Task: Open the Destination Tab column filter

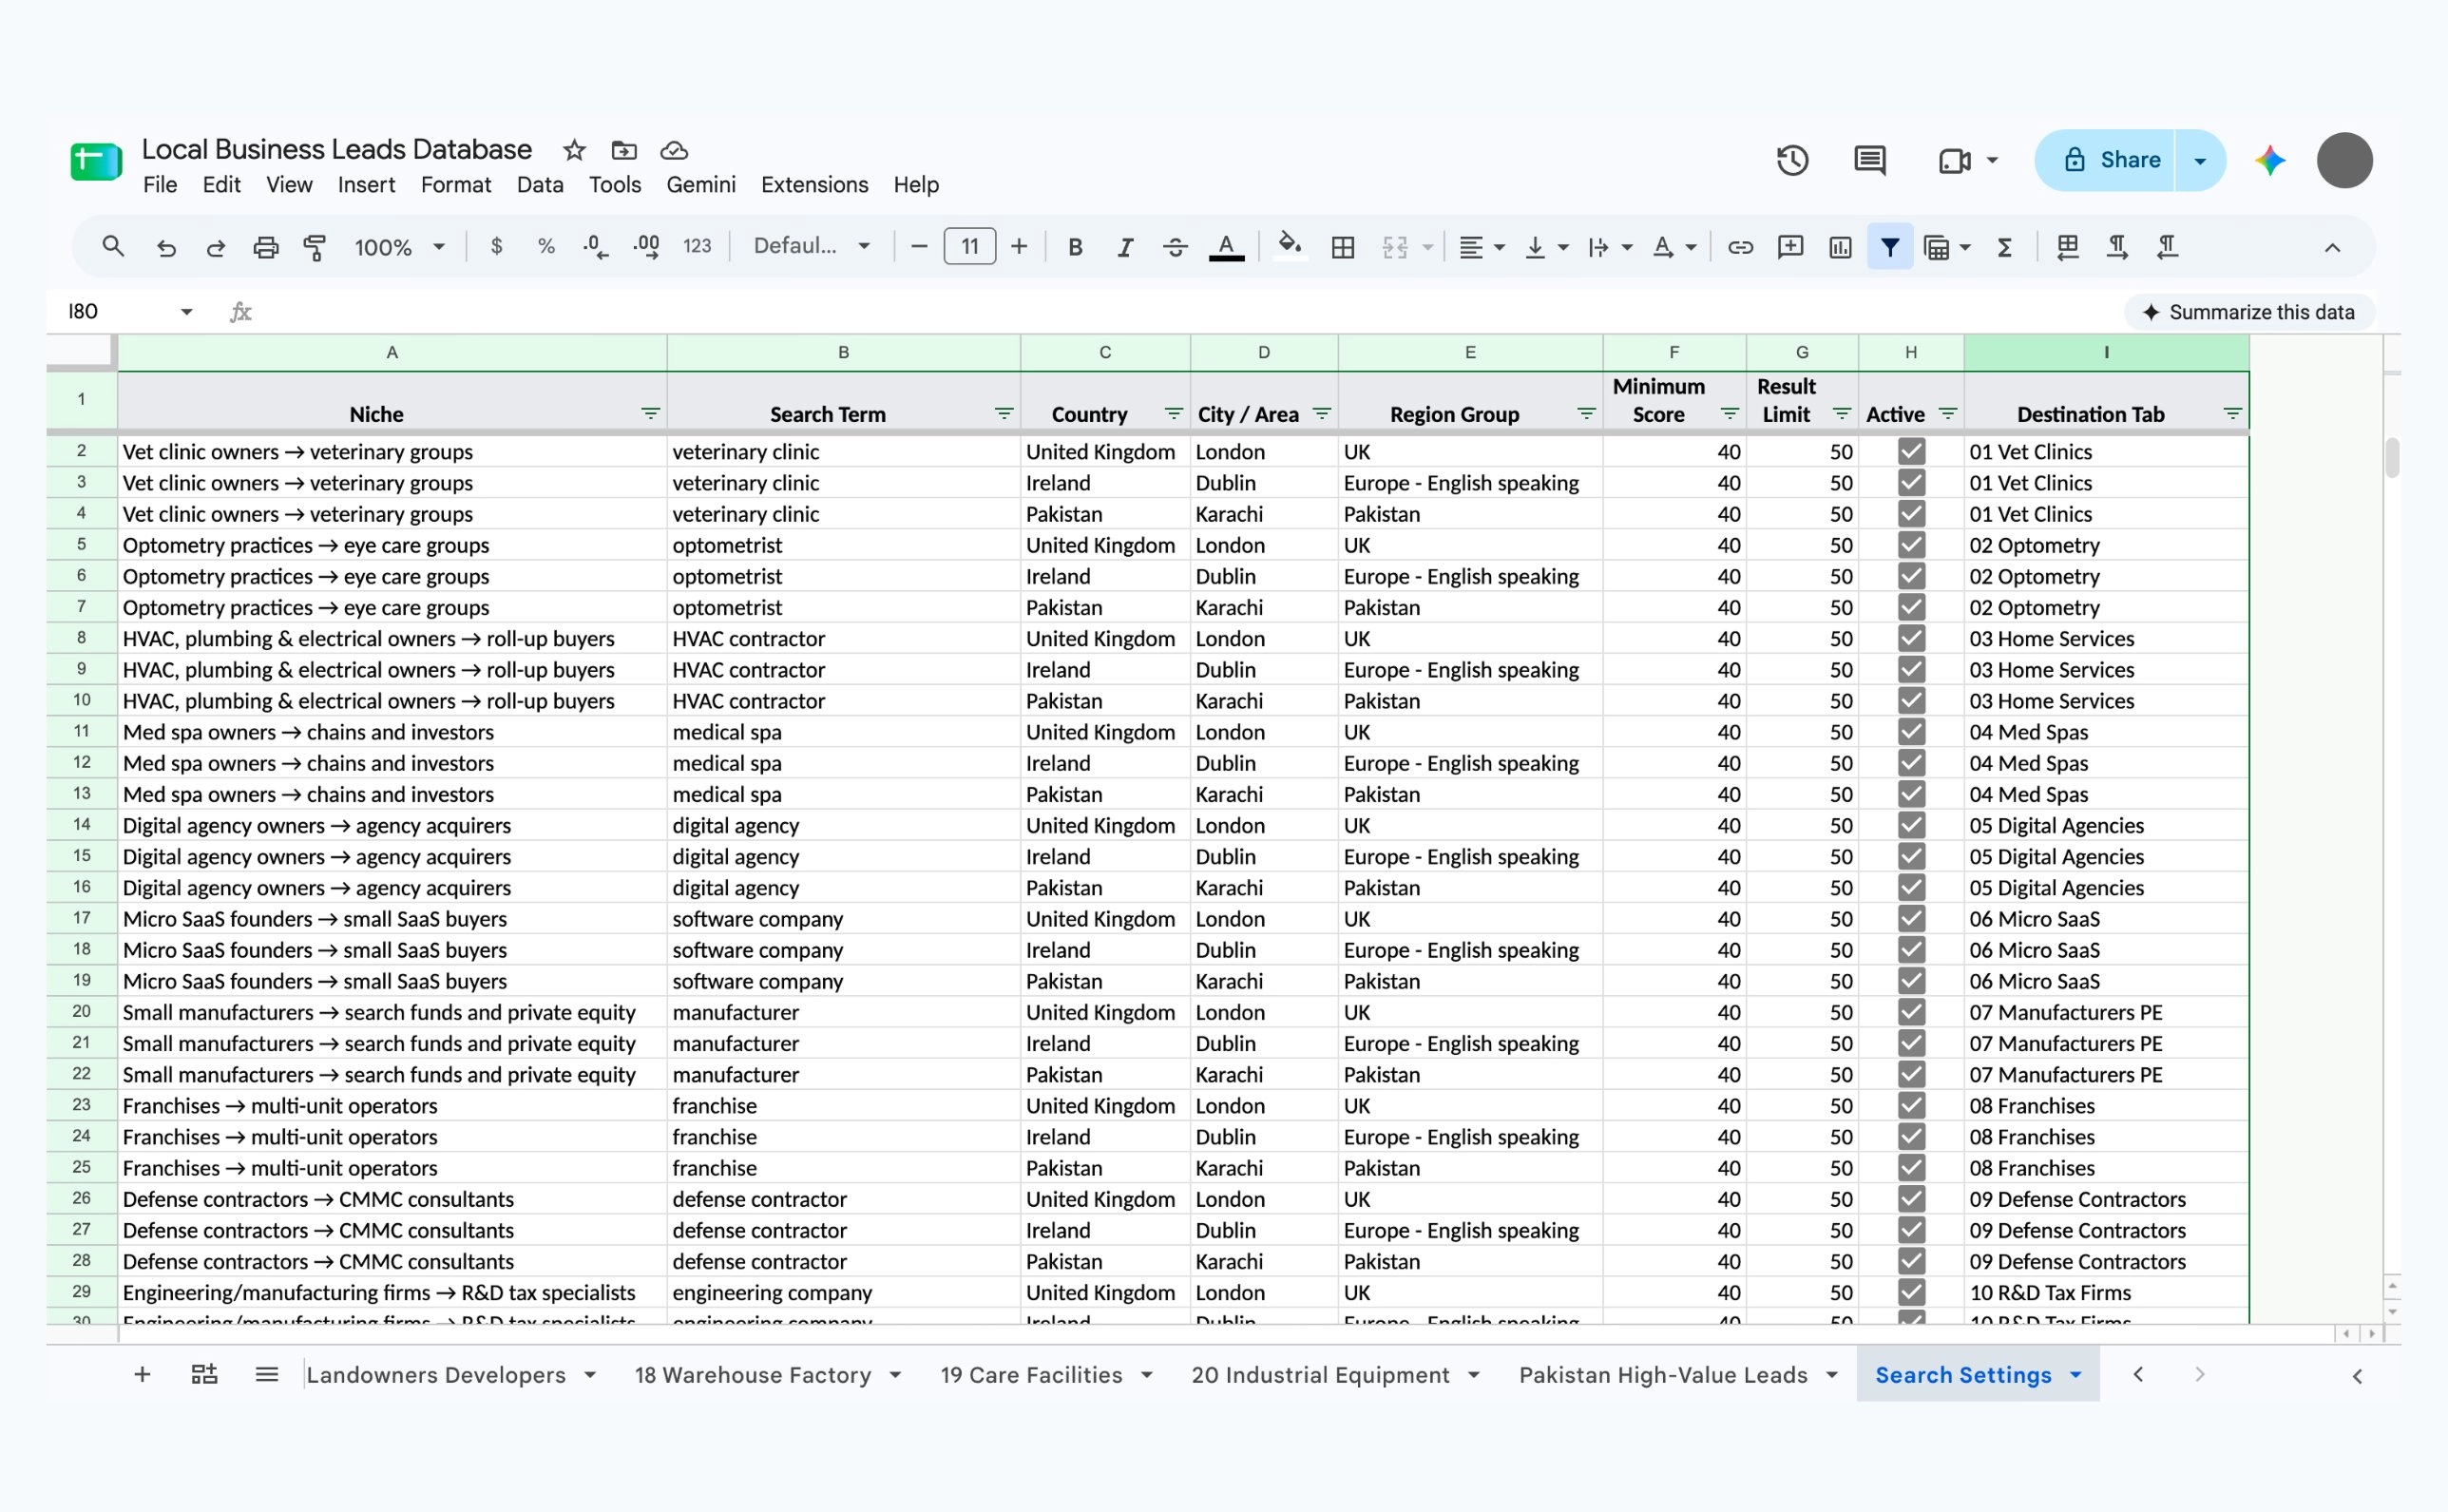Action: 2232,414
